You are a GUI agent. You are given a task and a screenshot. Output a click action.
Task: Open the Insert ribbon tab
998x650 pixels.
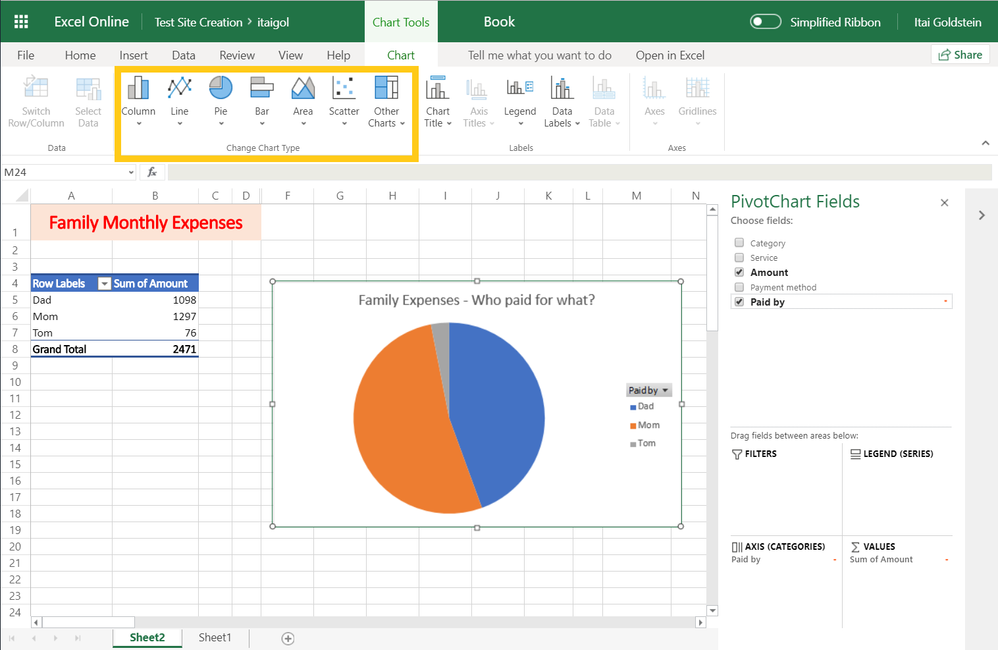pos(133,56)
